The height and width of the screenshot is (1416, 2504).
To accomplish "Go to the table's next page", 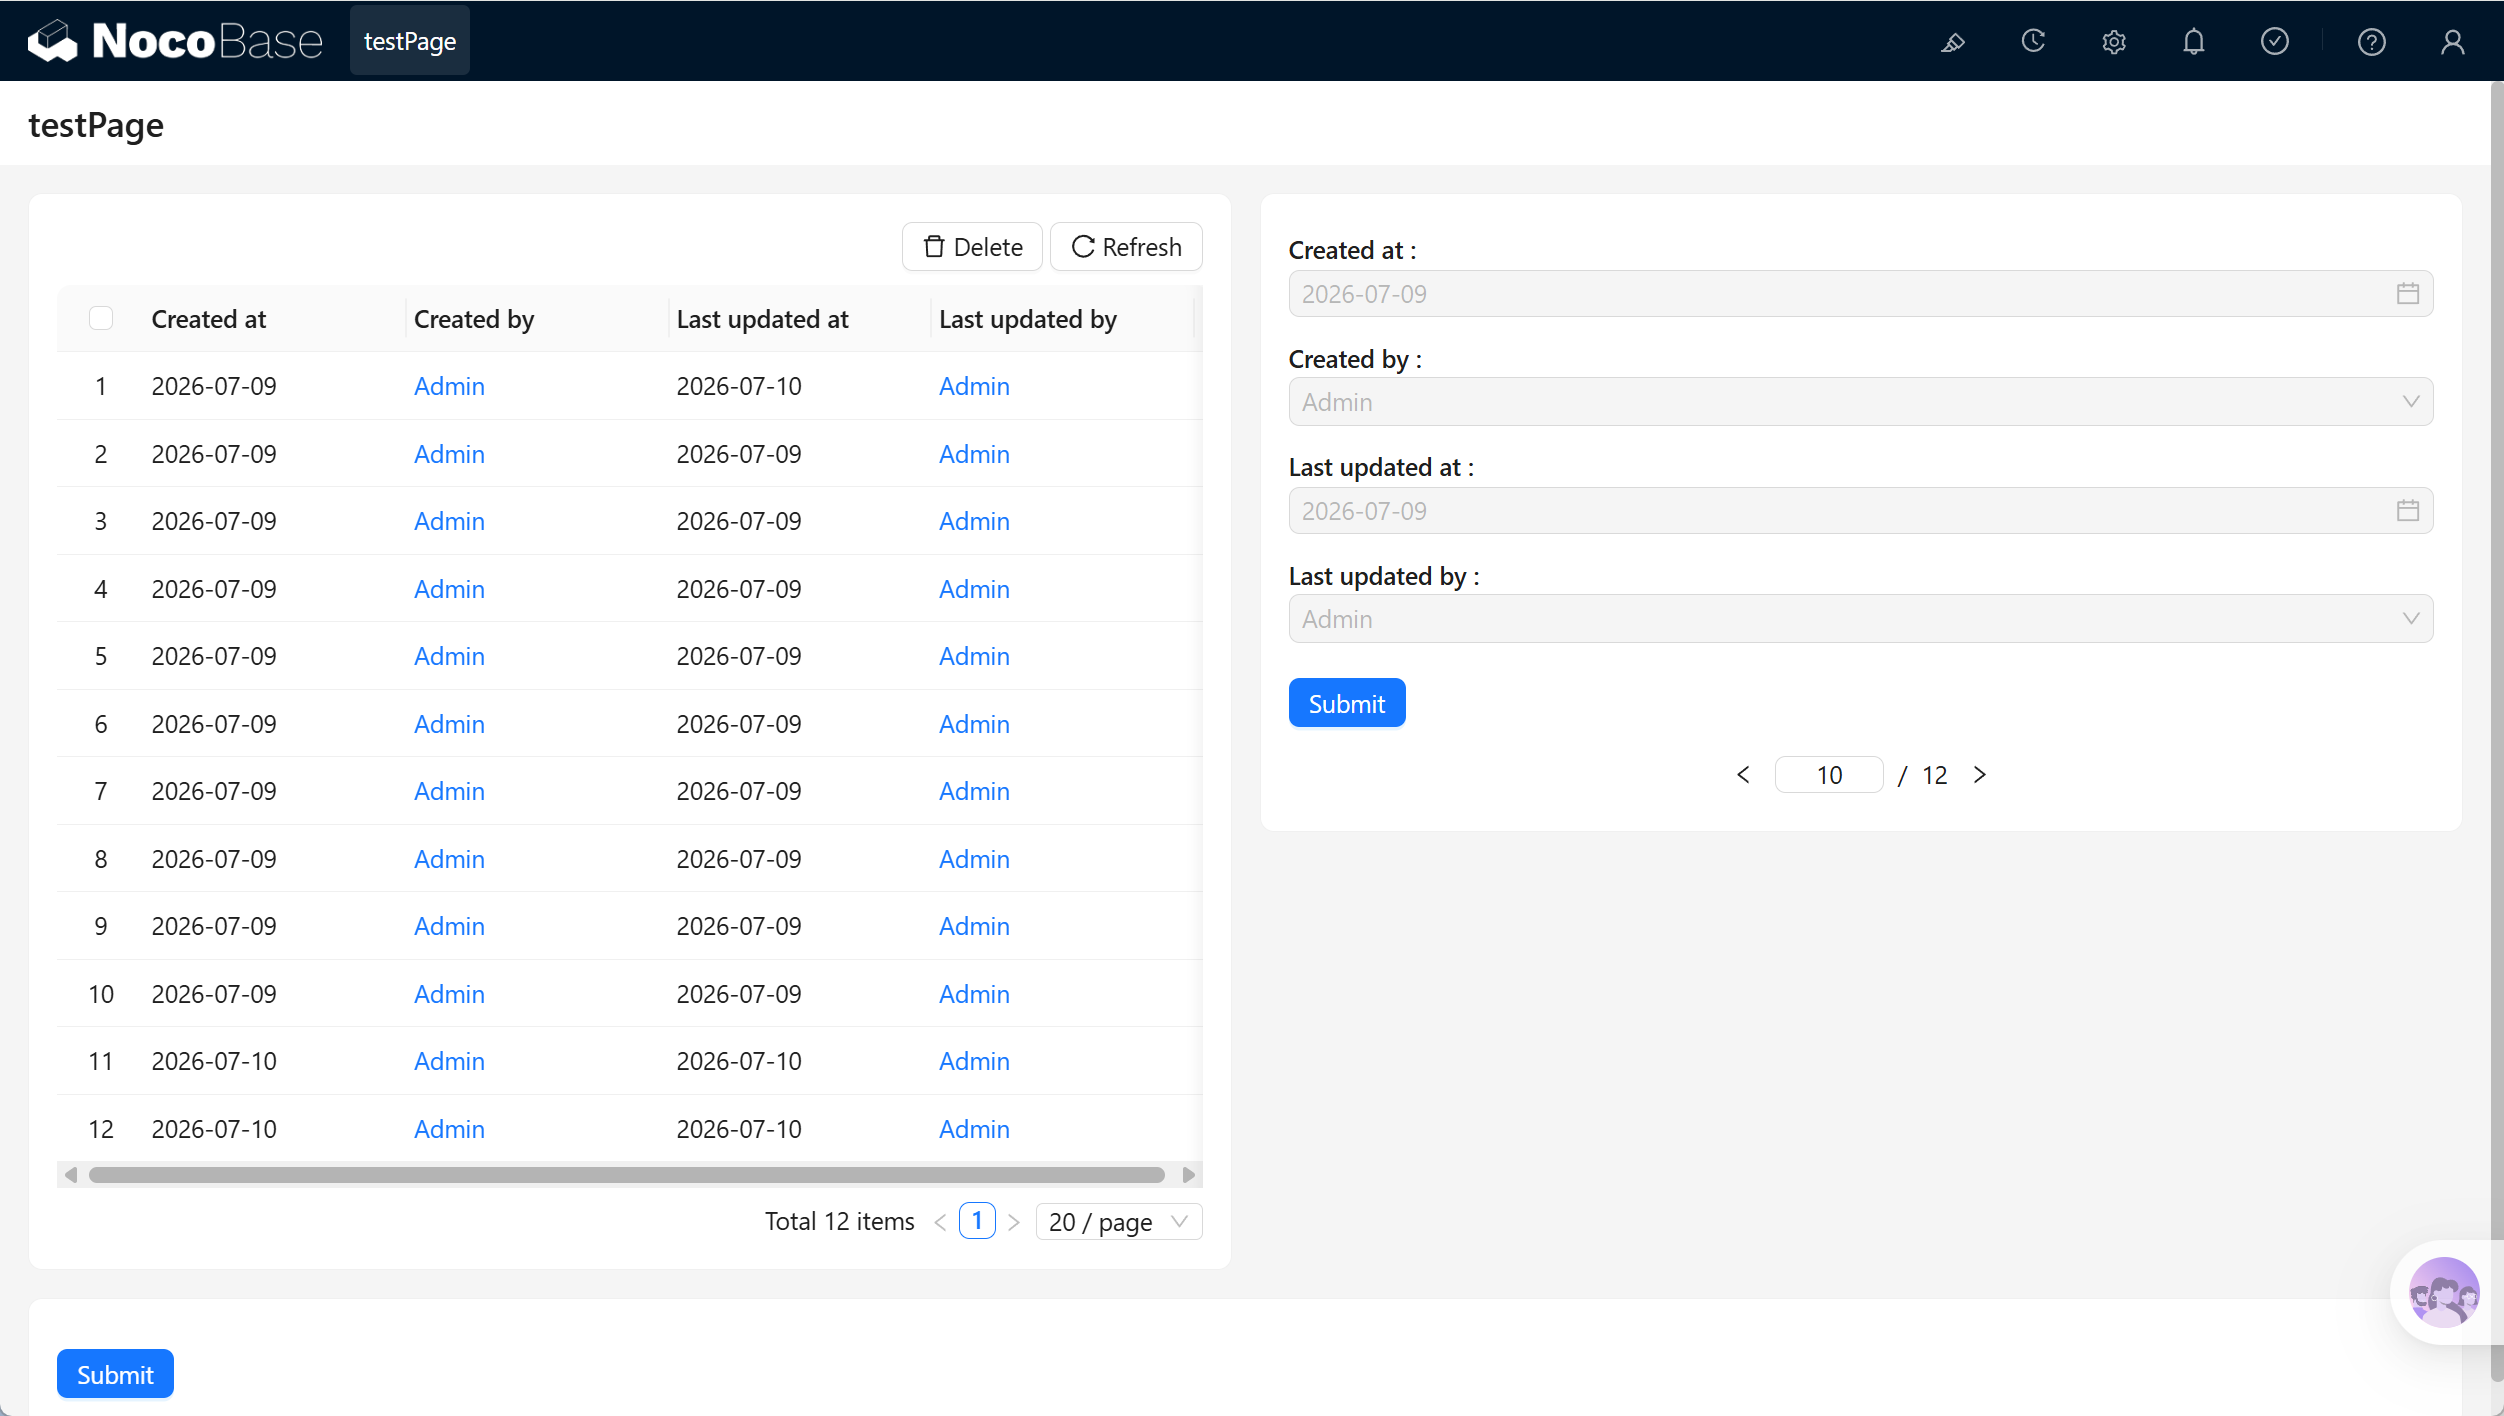I will click(1013, 1222).
